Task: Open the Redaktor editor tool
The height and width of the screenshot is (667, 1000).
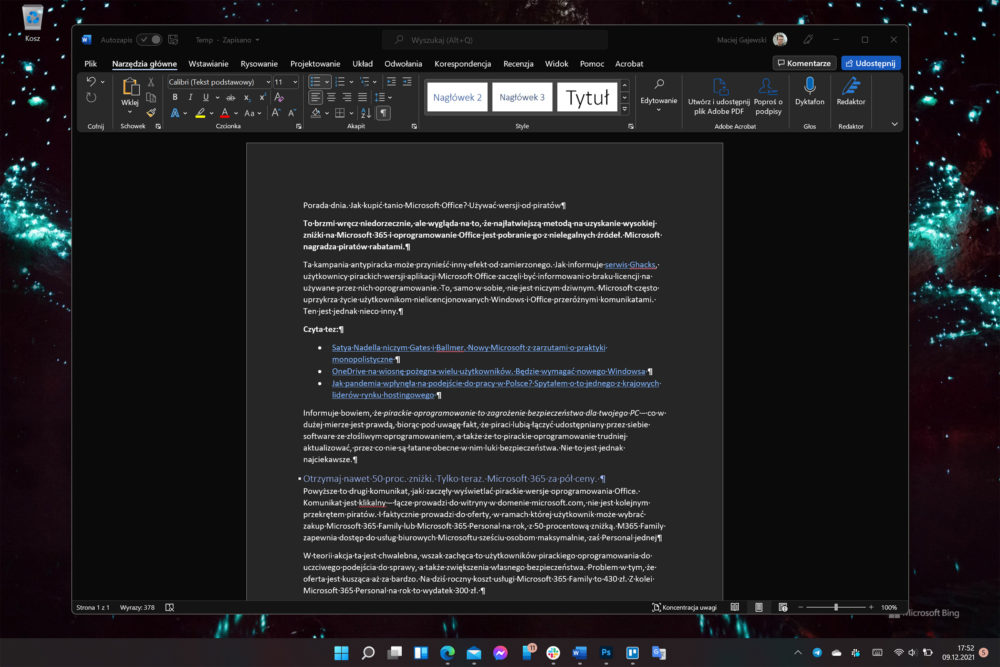Action: coord(851,91)
